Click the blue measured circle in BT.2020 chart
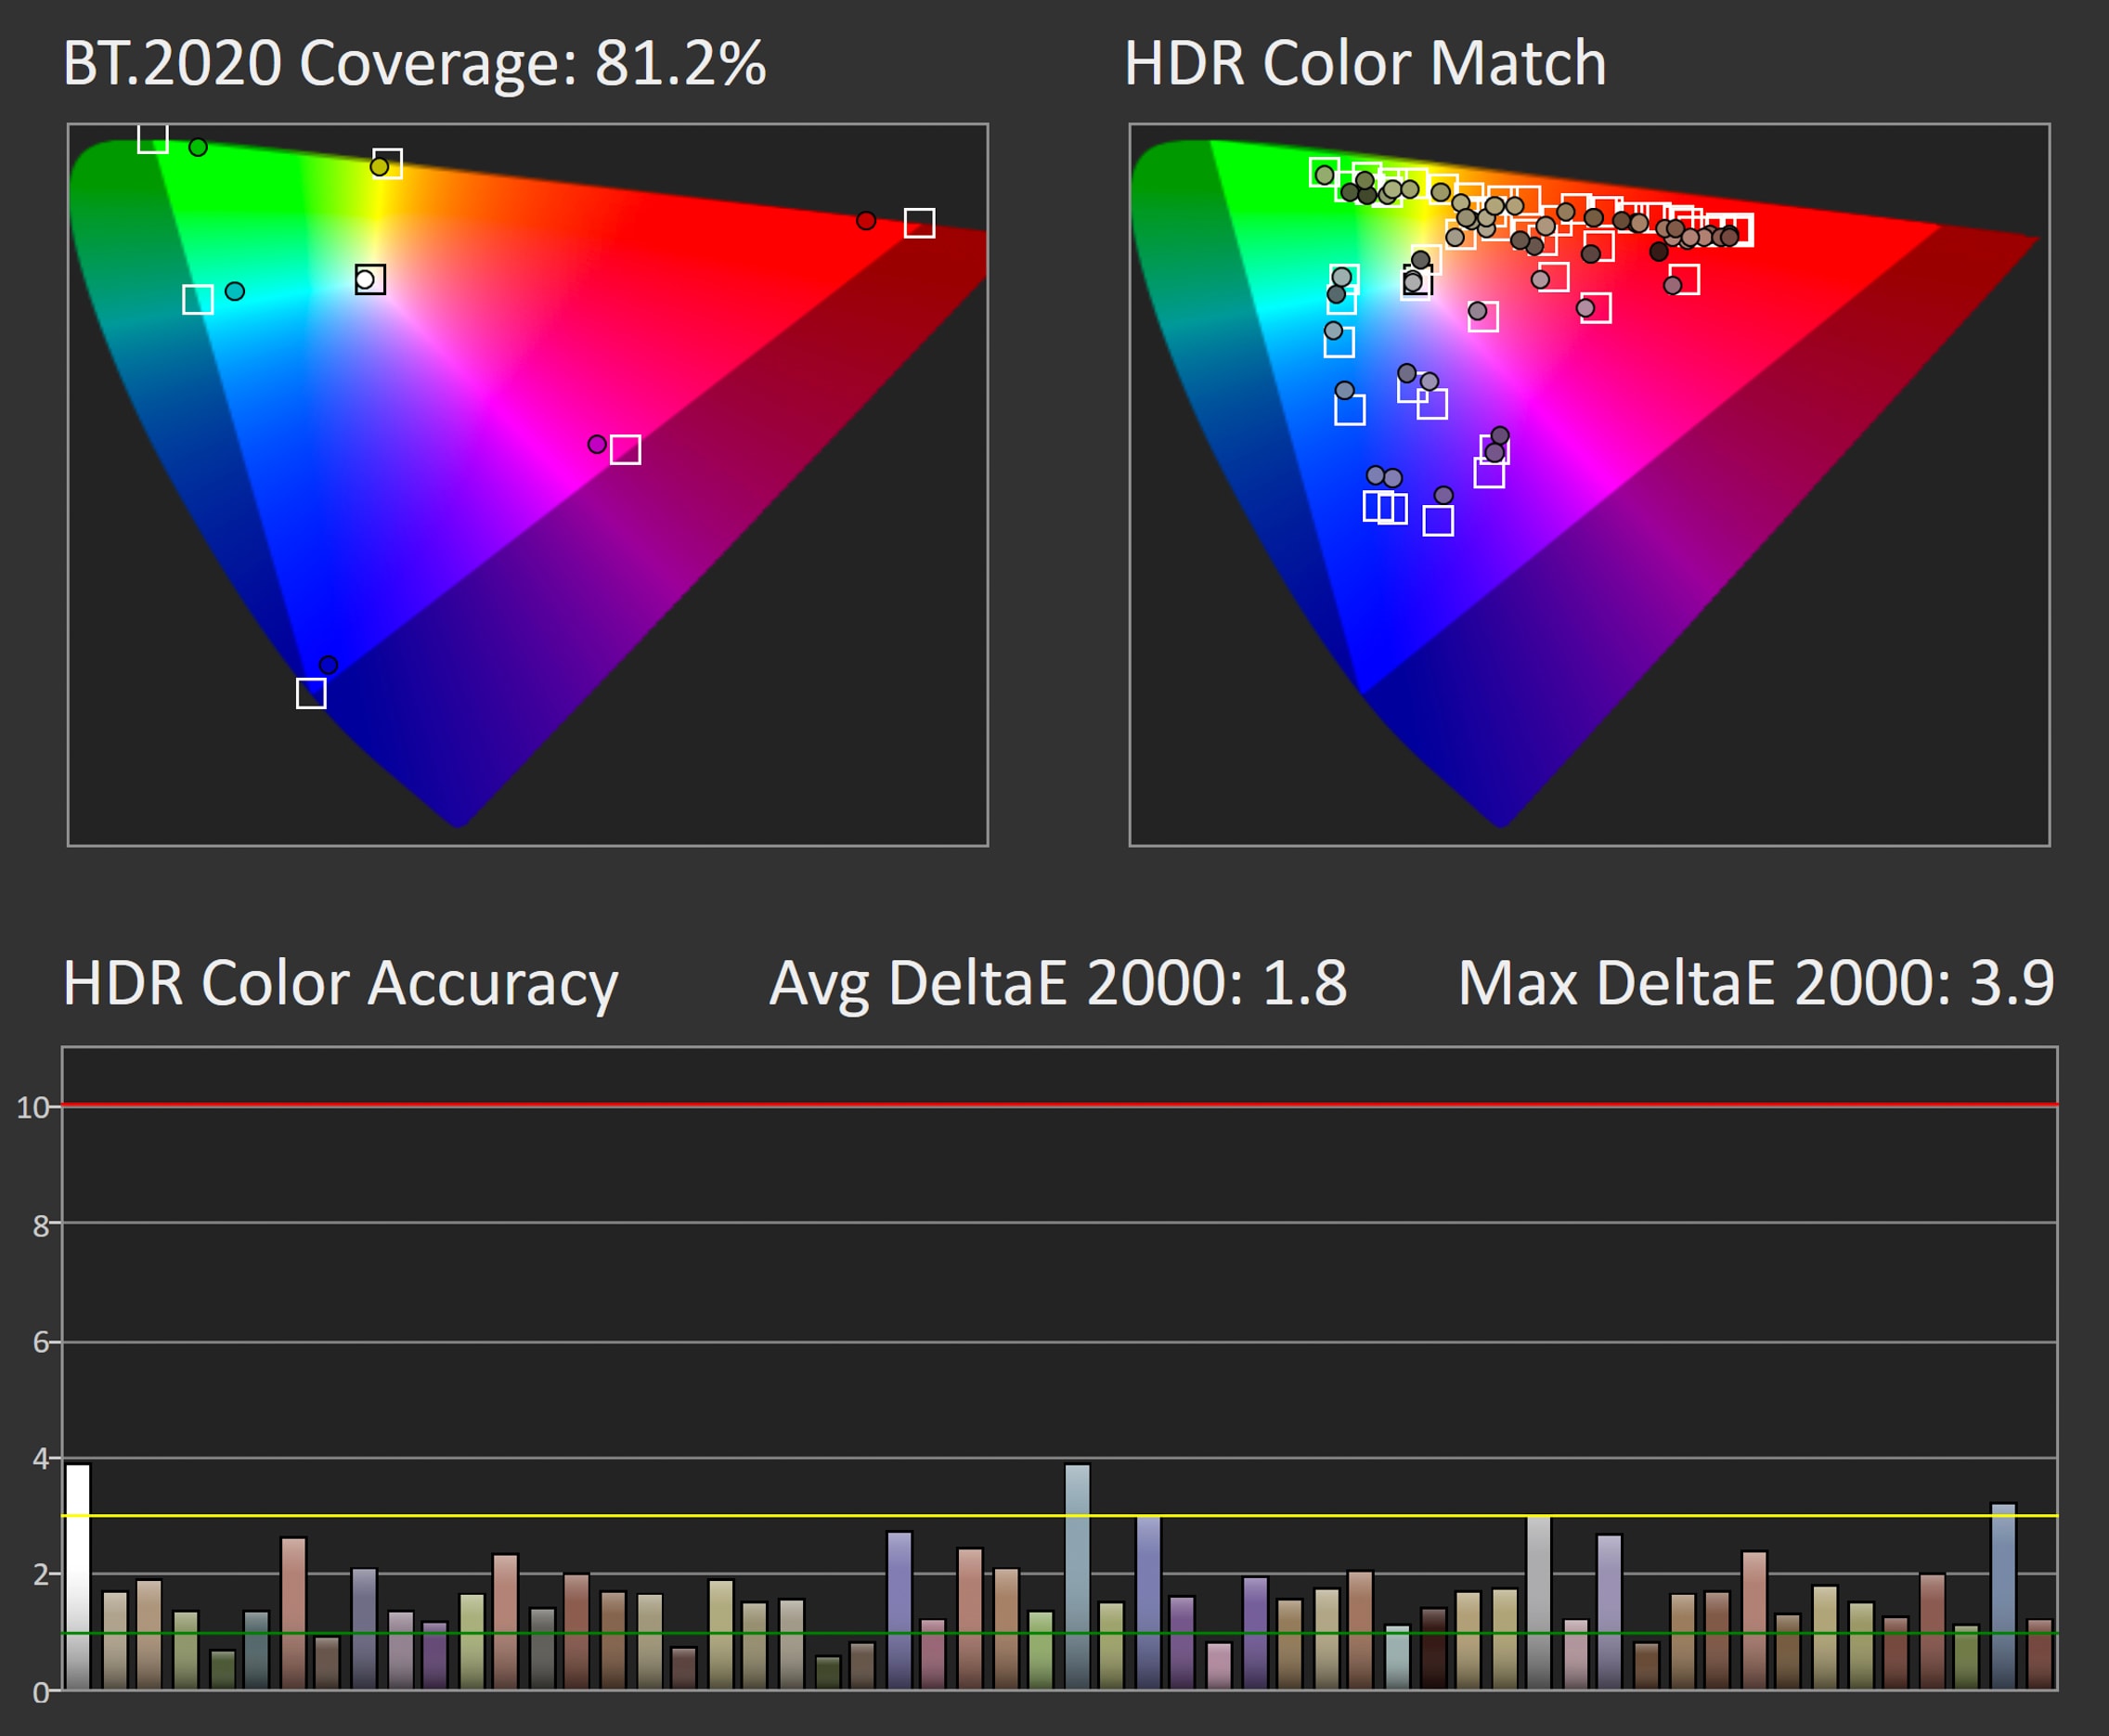The width and height of the screenshot is (2109, 1736). click(x=328, y=665)
